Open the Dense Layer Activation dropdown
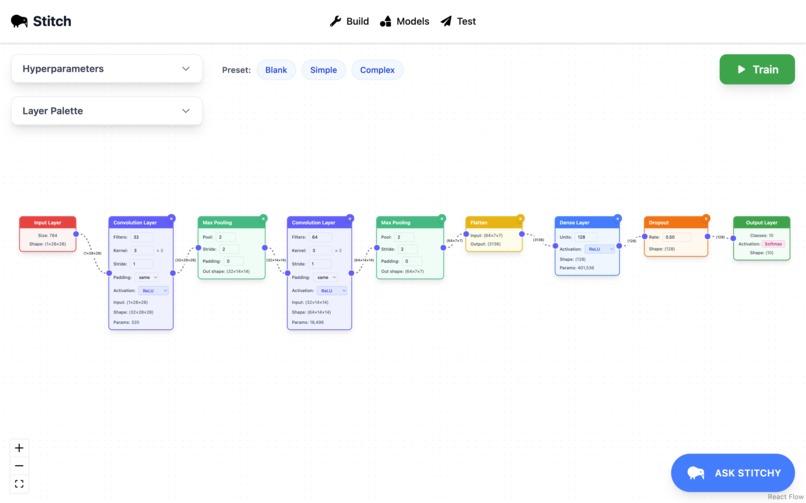 [599, 249]
